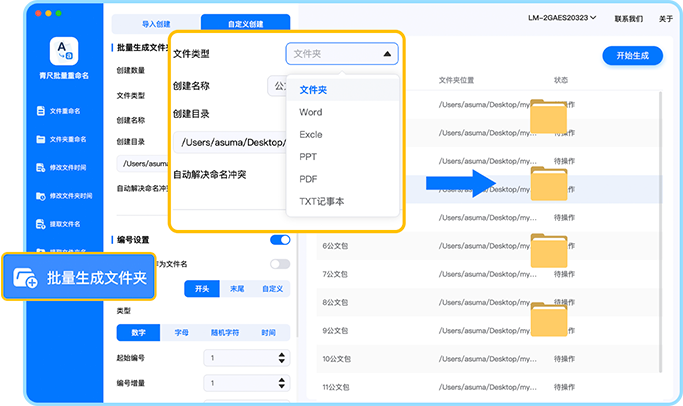683x406 pixels.
Task: Increase the 起始编号 stepper value
Action: [x=279, y=353]
